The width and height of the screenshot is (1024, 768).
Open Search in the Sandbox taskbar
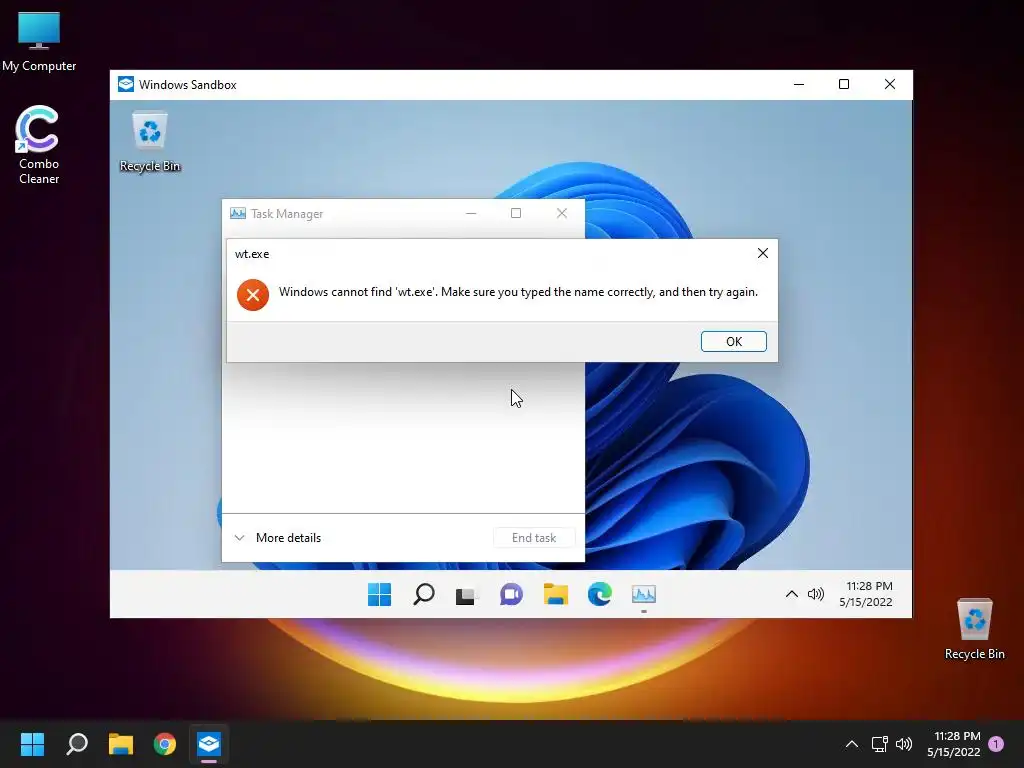424,594
